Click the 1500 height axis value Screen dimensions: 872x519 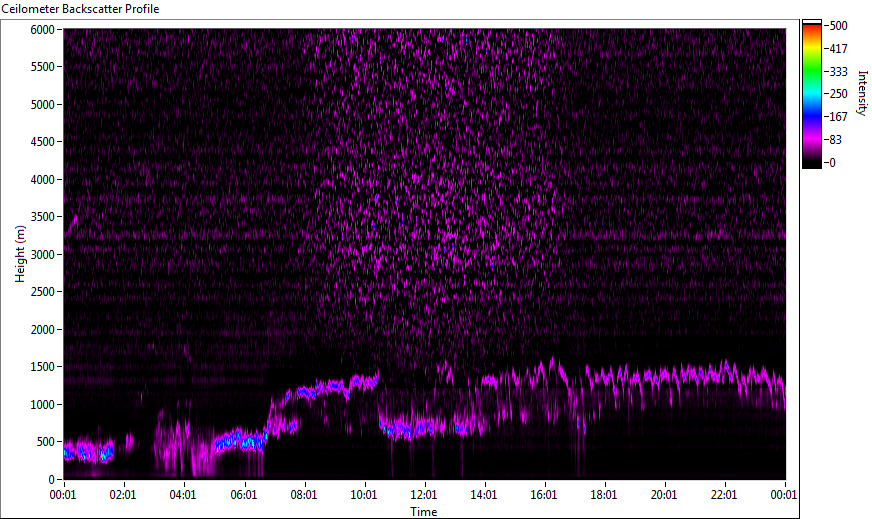pos(42,367)
